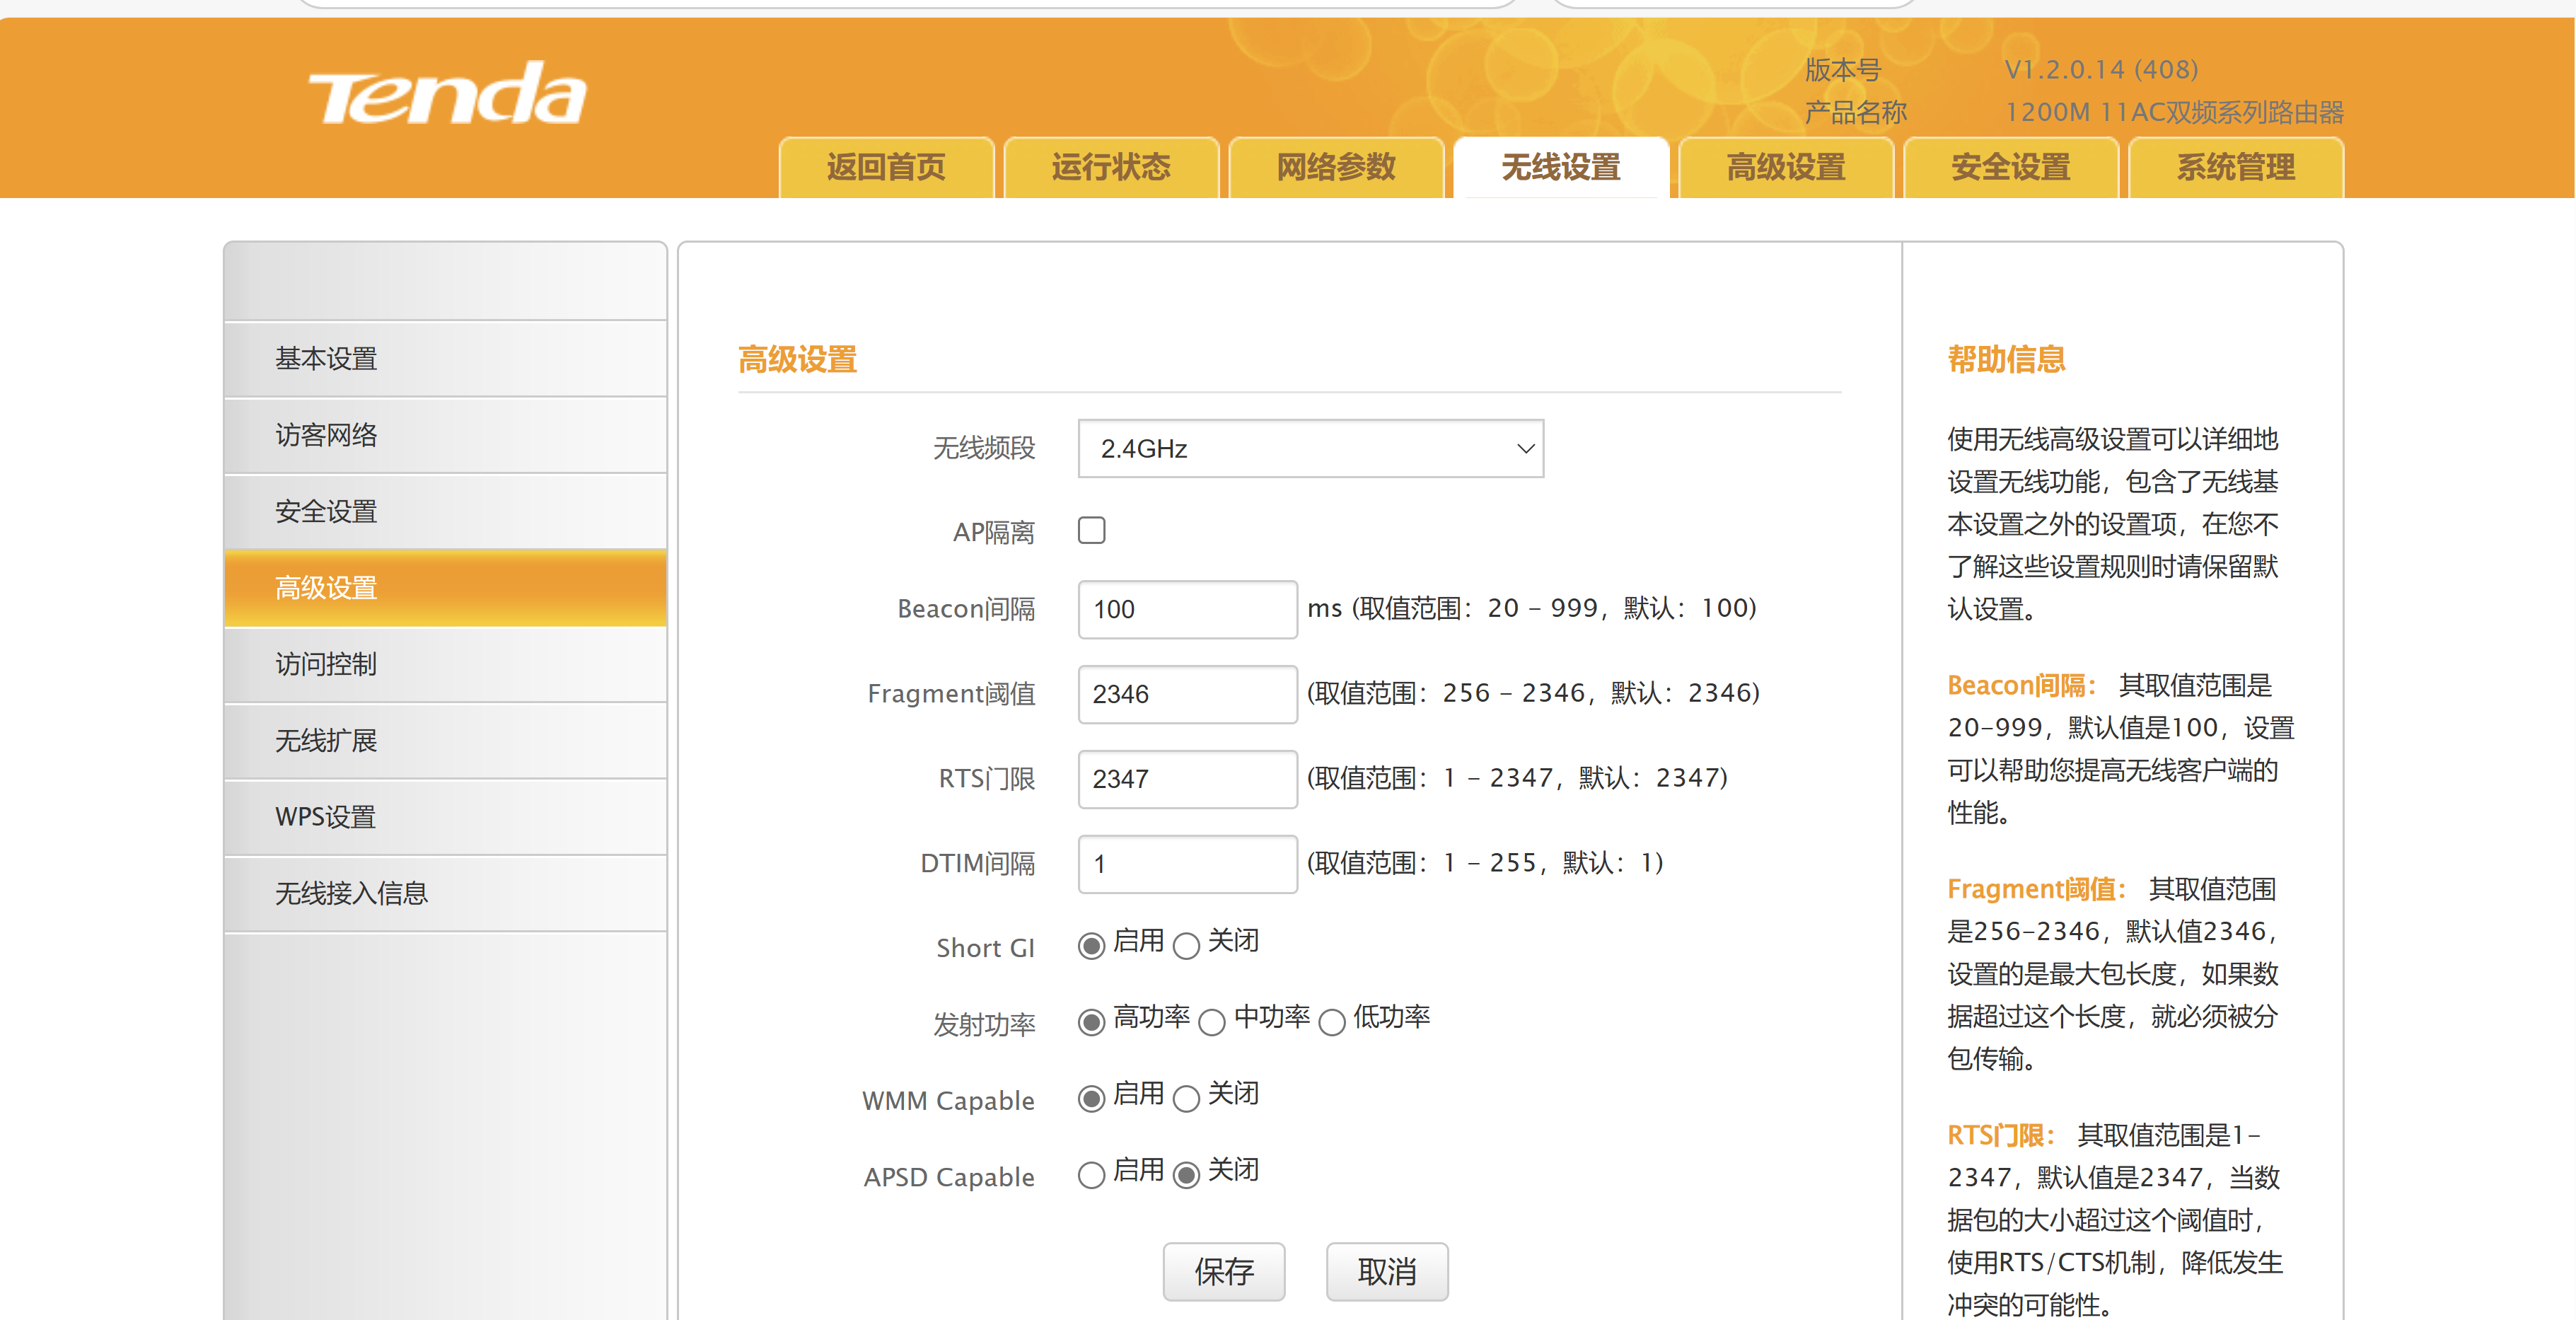Turn off WMM Capable via 关闭
The image size is (2576, 1320).
(1186, 1098)
